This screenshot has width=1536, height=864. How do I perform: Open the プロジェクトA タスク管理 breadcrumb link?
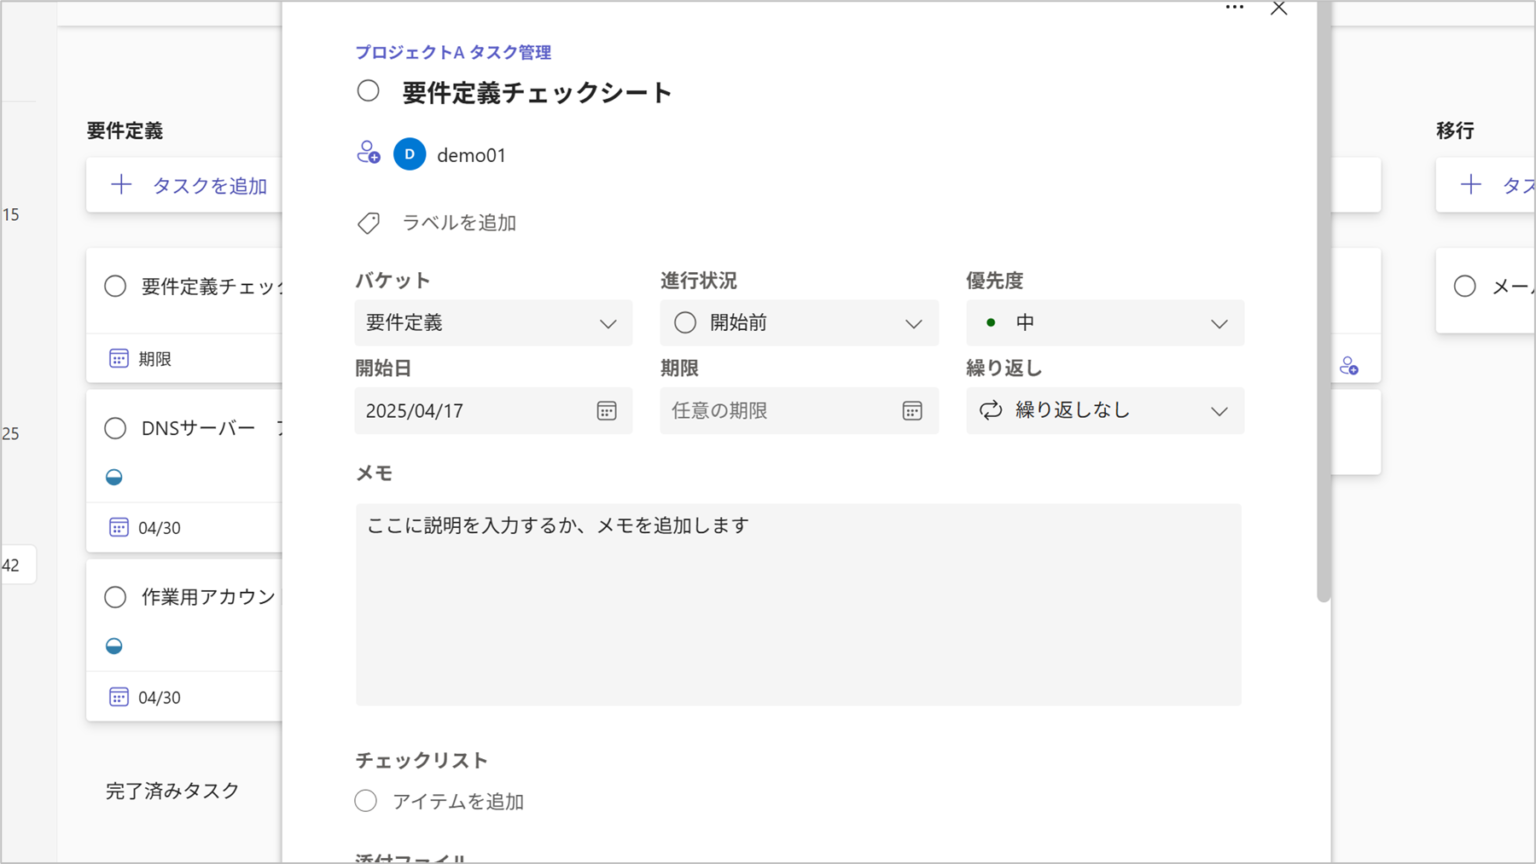tap(455, 52)
